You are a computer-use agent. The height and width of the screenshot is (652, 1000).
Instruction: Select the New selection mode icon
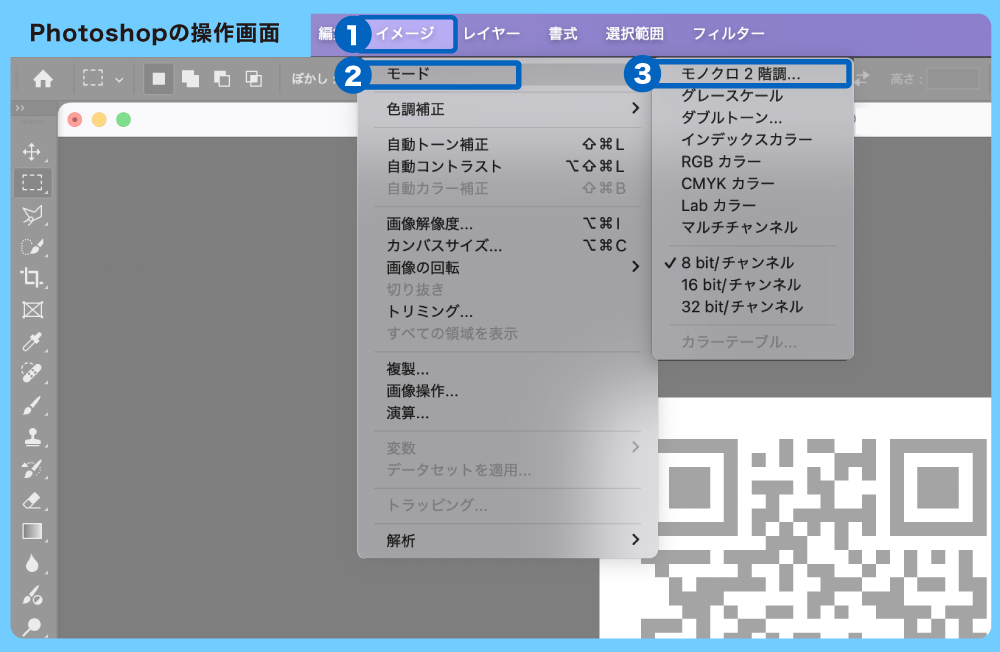point(158,79)
